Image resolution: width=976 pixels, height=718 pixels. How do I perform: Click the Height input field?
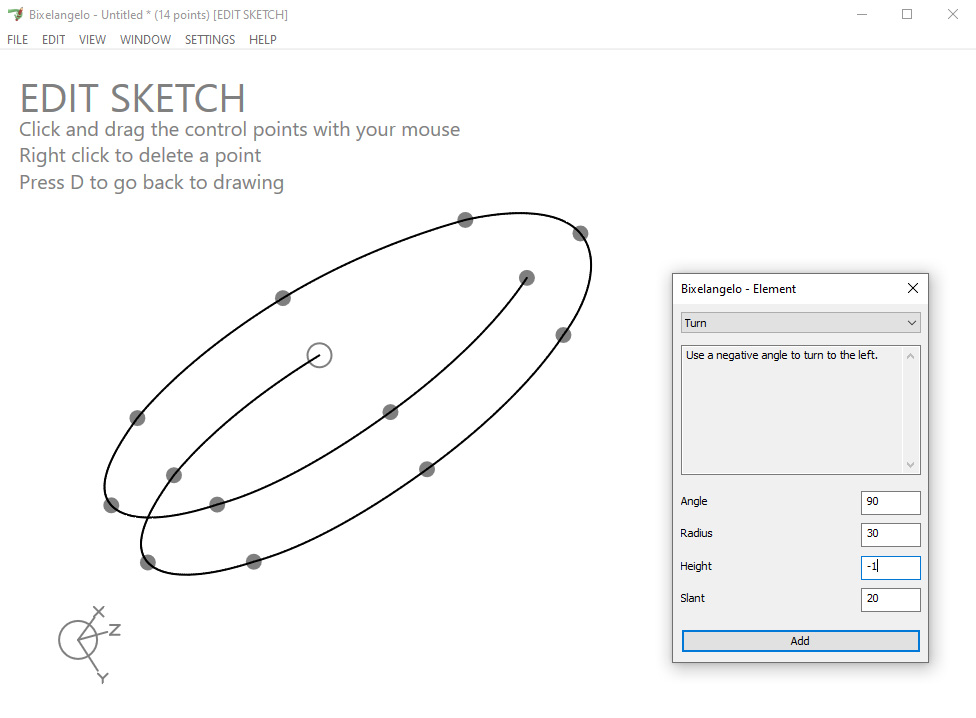coord(890,567)
